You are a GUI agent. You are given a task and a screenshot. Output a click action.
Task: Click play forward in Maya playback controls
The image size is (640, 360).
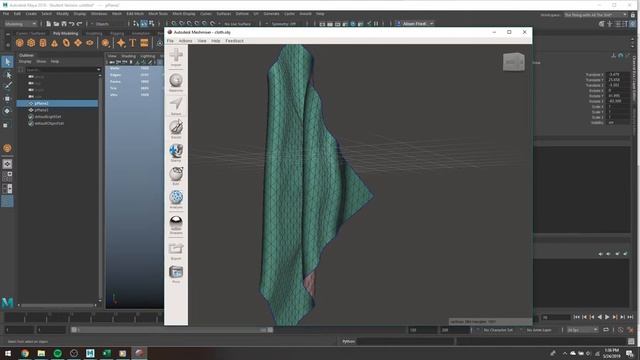607,317
